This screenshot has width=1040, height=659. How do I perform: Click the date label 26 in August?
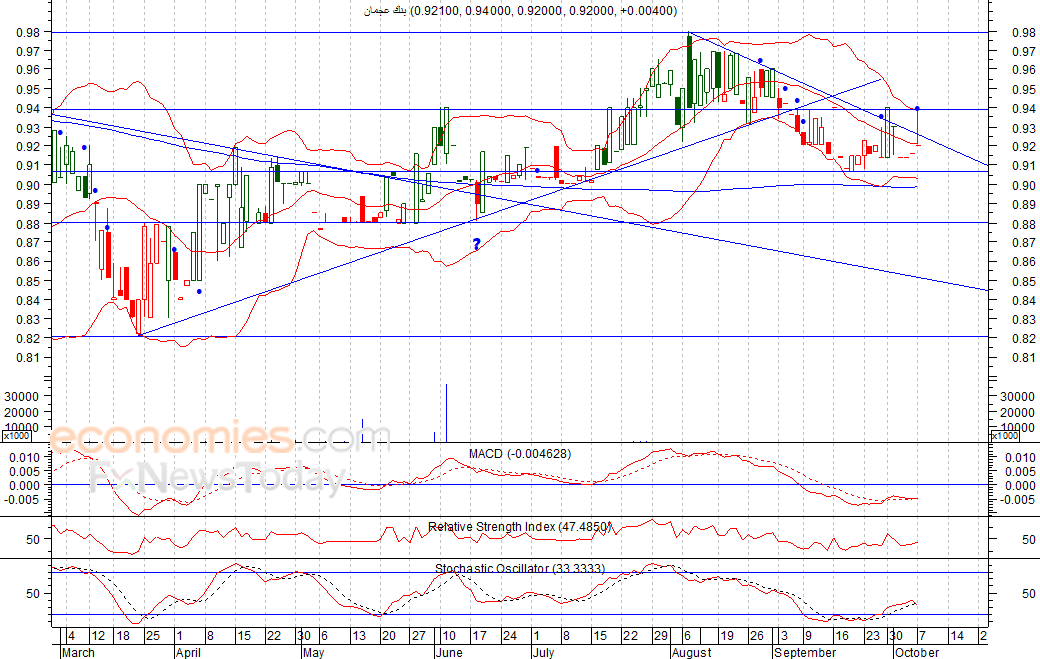[757, 636]
